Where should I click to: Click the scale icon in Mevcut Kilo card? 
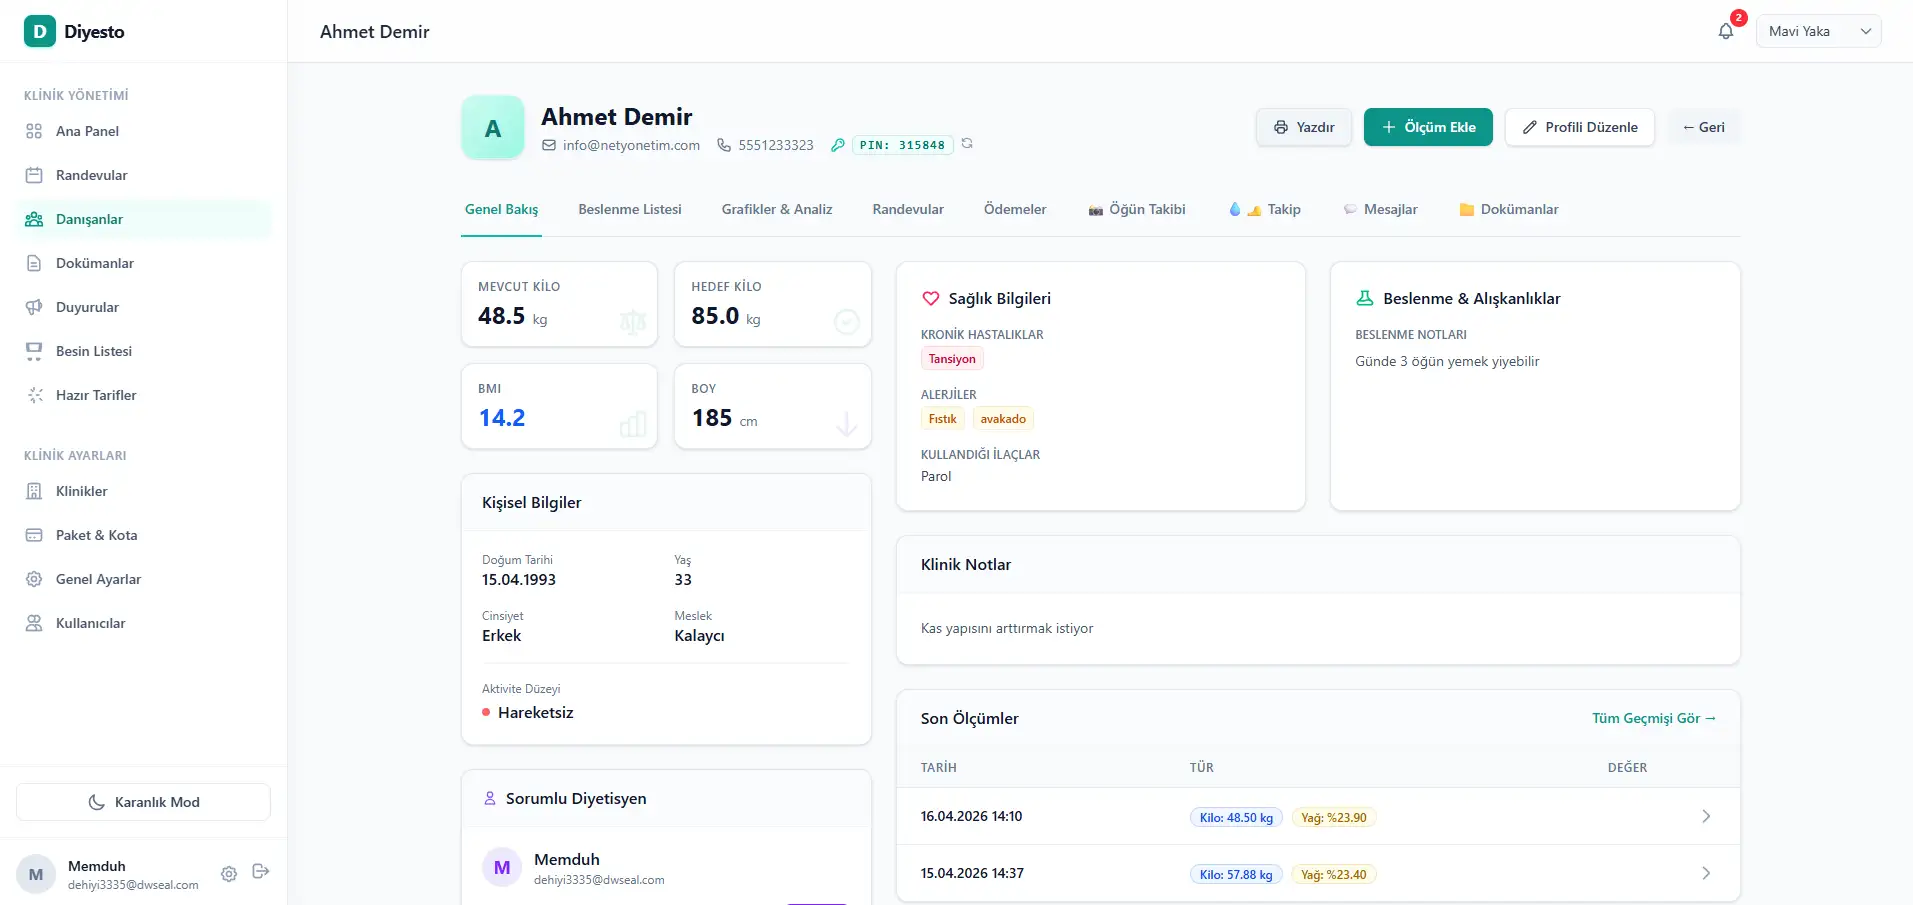pyautogui.click(x=633, y=322)
